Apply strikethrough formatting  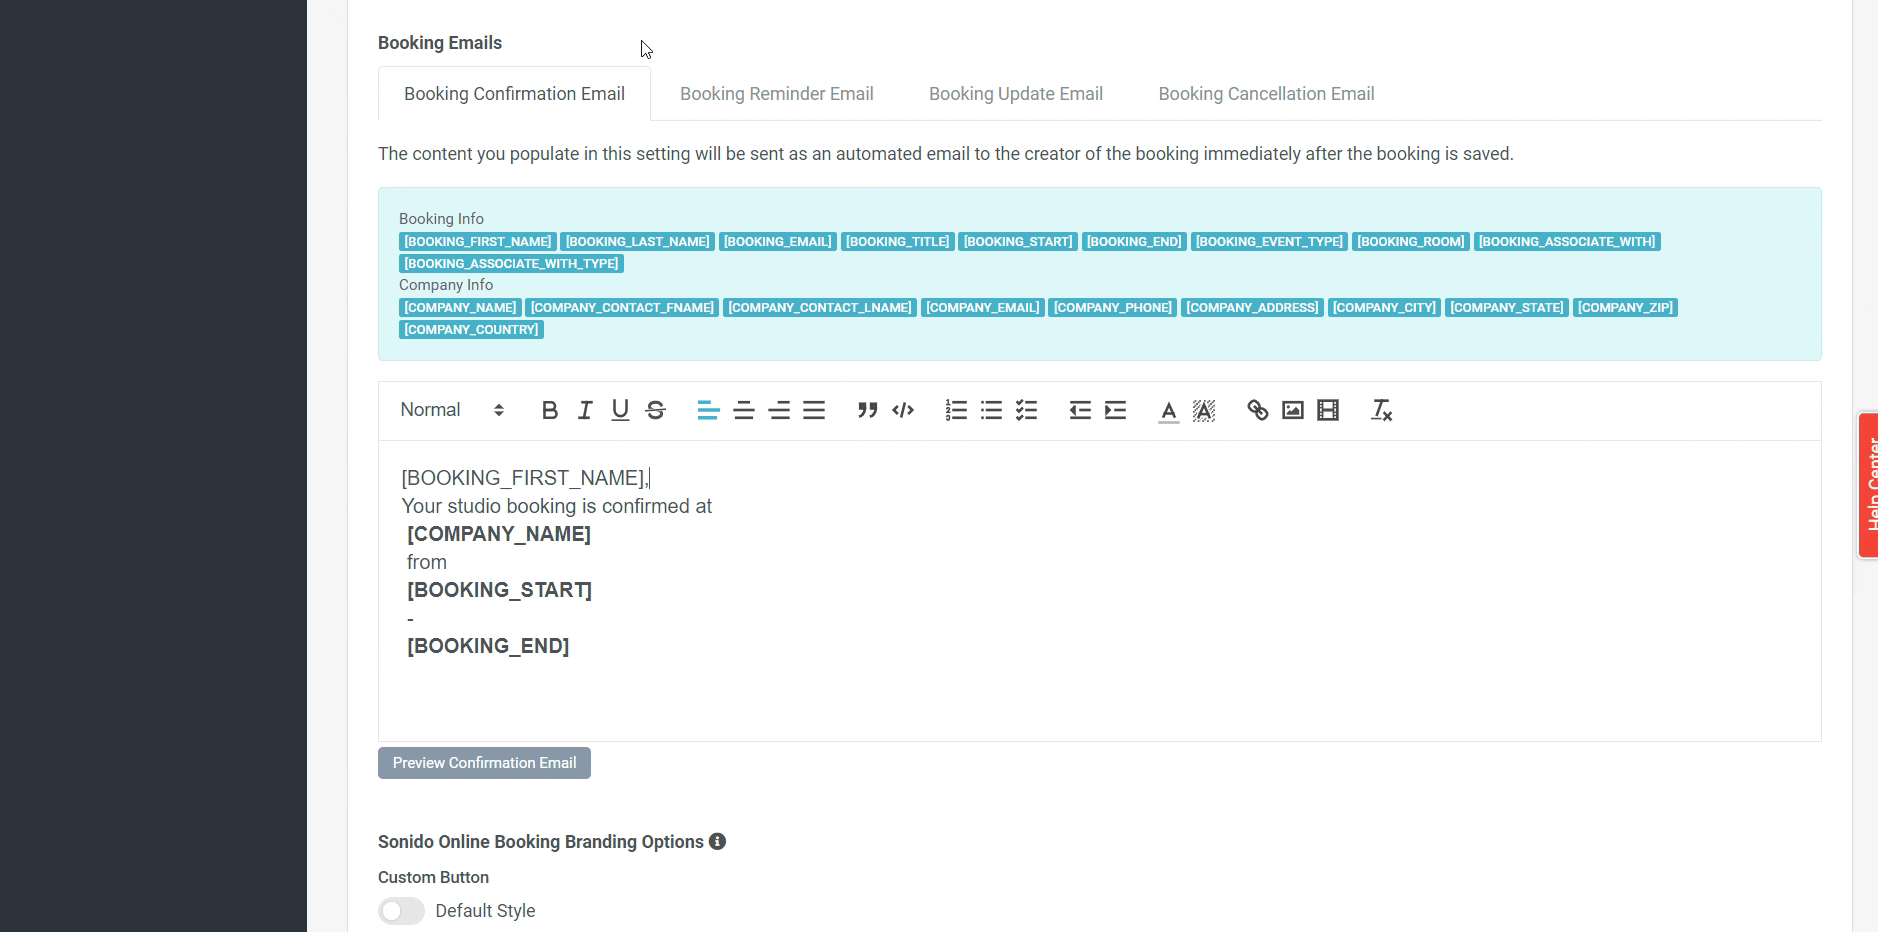[x=656, y=410]
